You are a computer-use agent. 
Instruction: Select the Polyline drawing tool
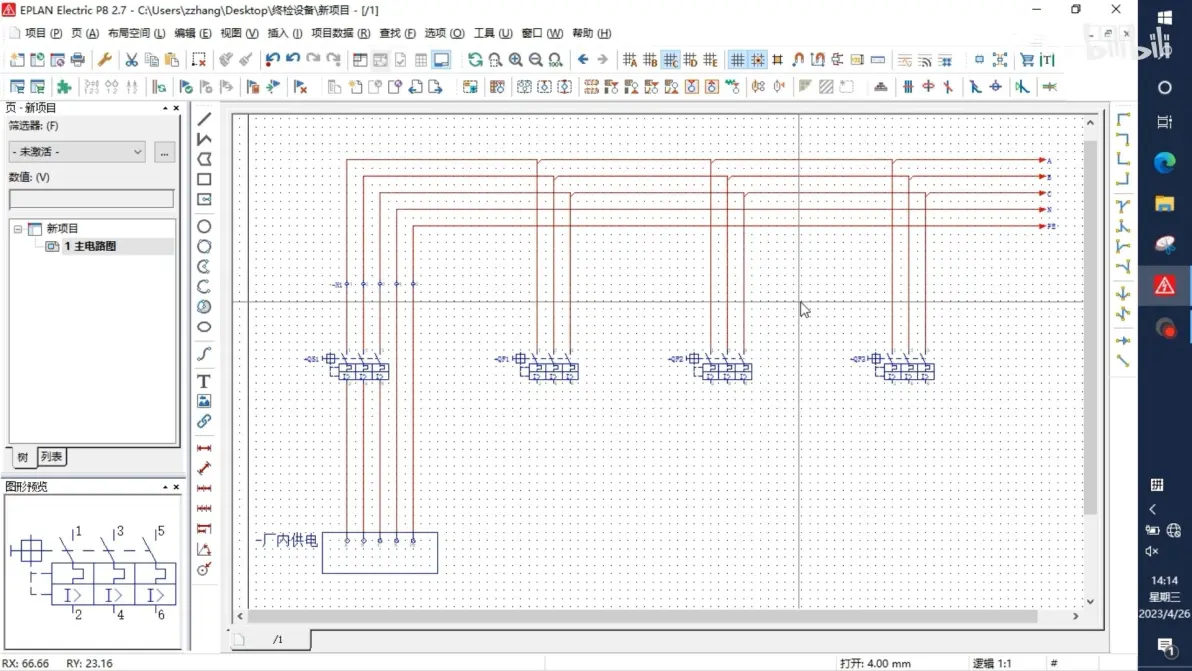pyautogui.click(x=204, y=139)
